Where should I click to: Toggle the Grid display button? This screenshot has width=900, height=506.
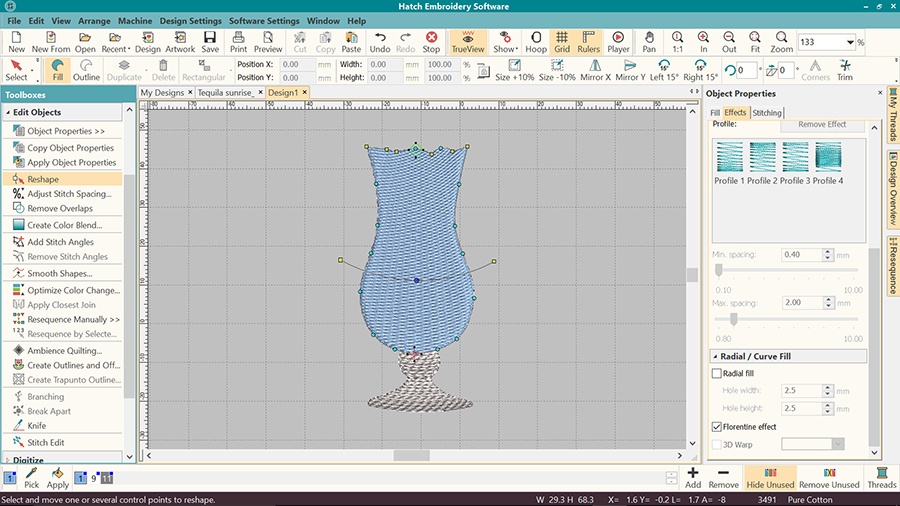(562, 42)
